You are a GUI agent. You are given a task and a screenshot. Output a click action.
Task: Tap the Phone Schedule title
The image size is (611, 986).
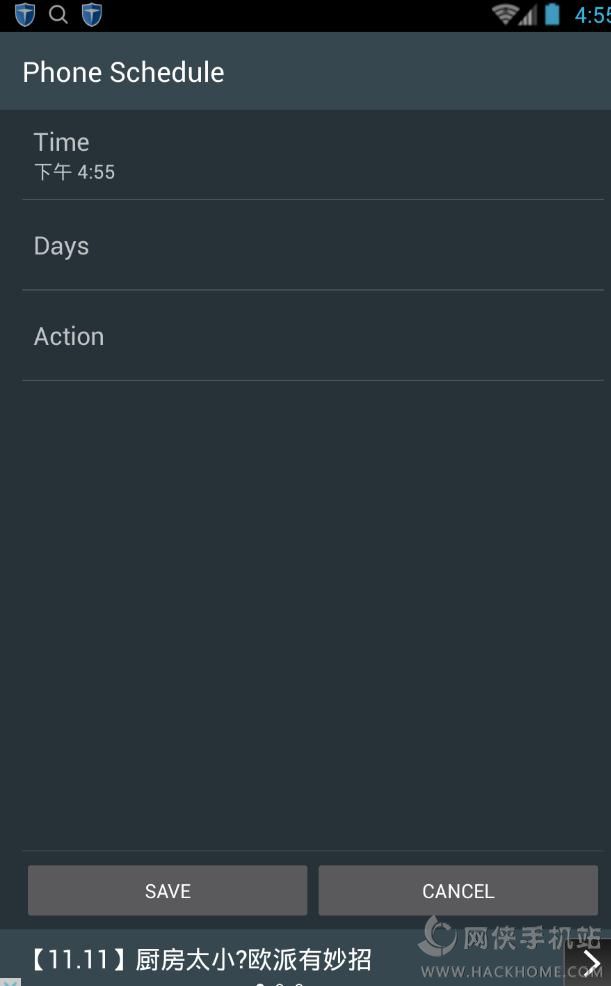pos(123,72)
